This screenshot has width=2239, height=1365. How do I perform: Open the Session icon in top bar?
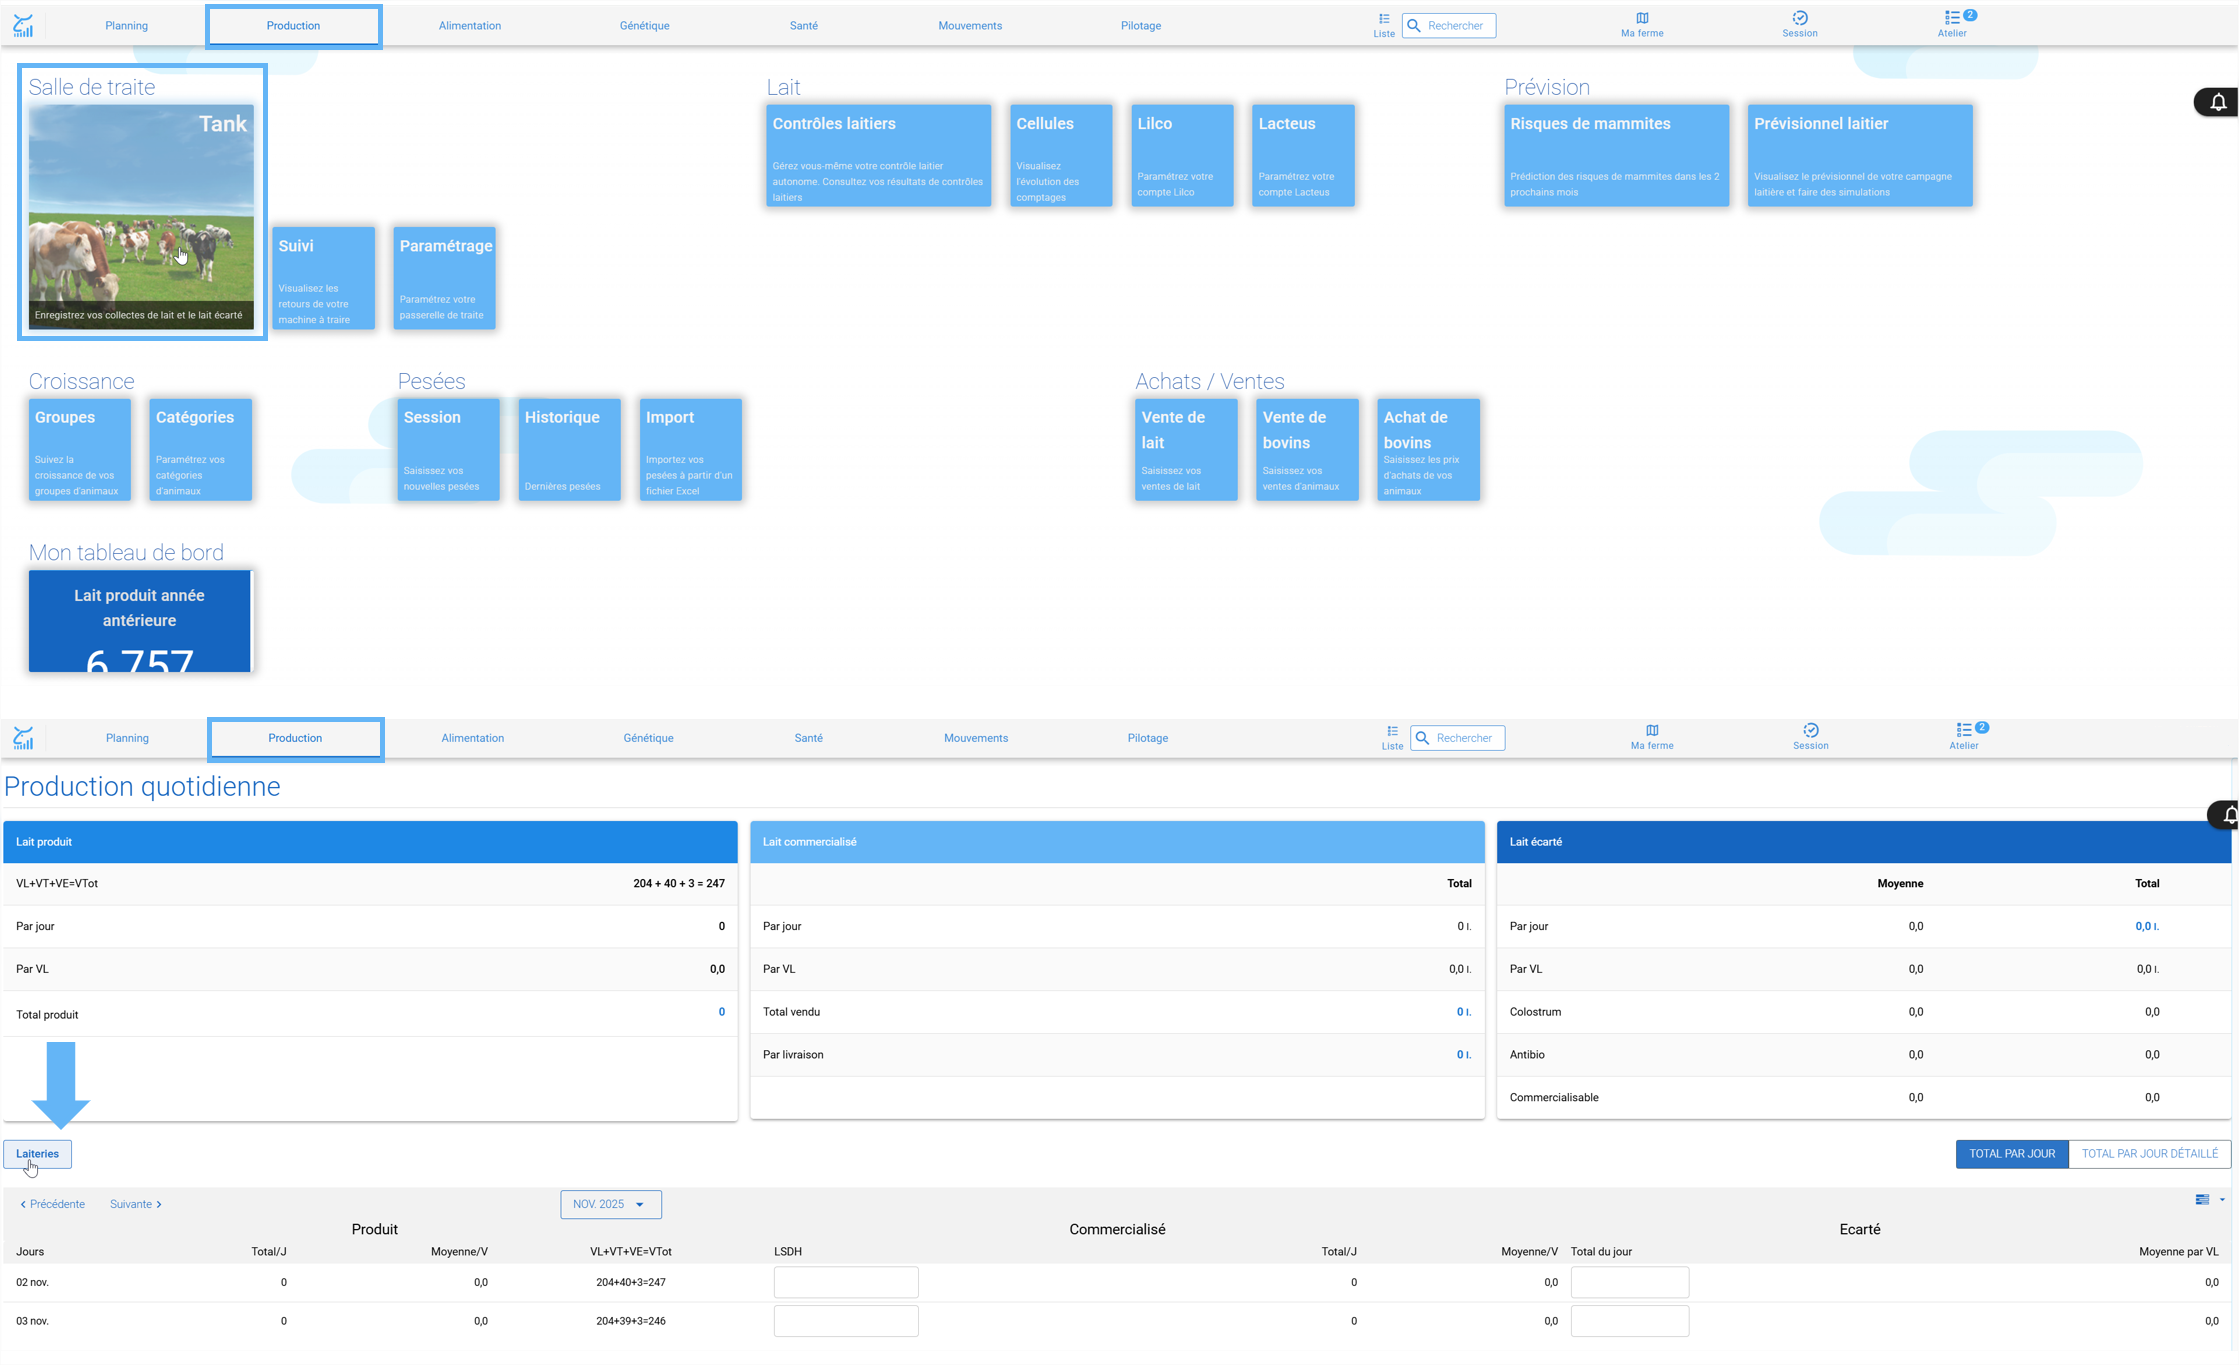point(1799,24)
